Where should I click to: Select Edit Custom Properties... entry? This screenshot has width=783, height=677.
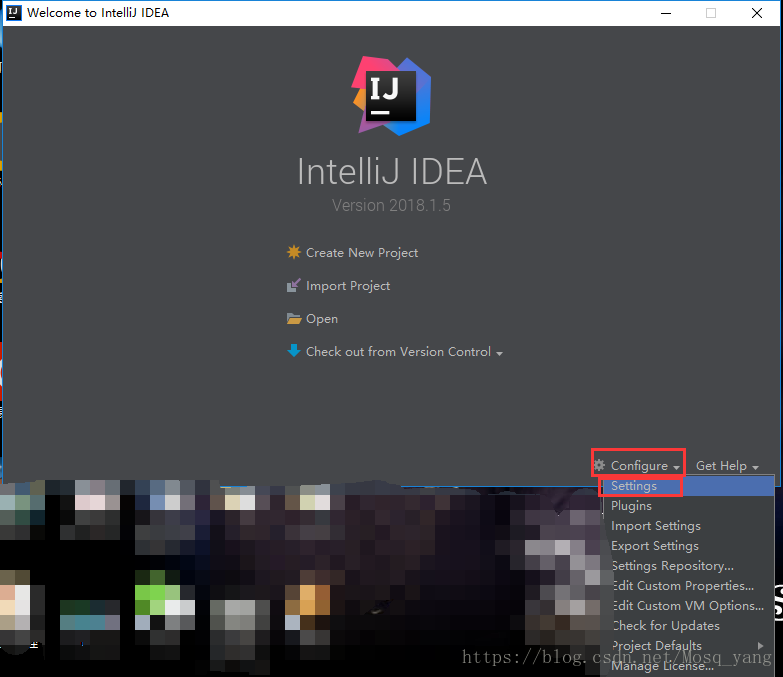click(x=688, y=586)
